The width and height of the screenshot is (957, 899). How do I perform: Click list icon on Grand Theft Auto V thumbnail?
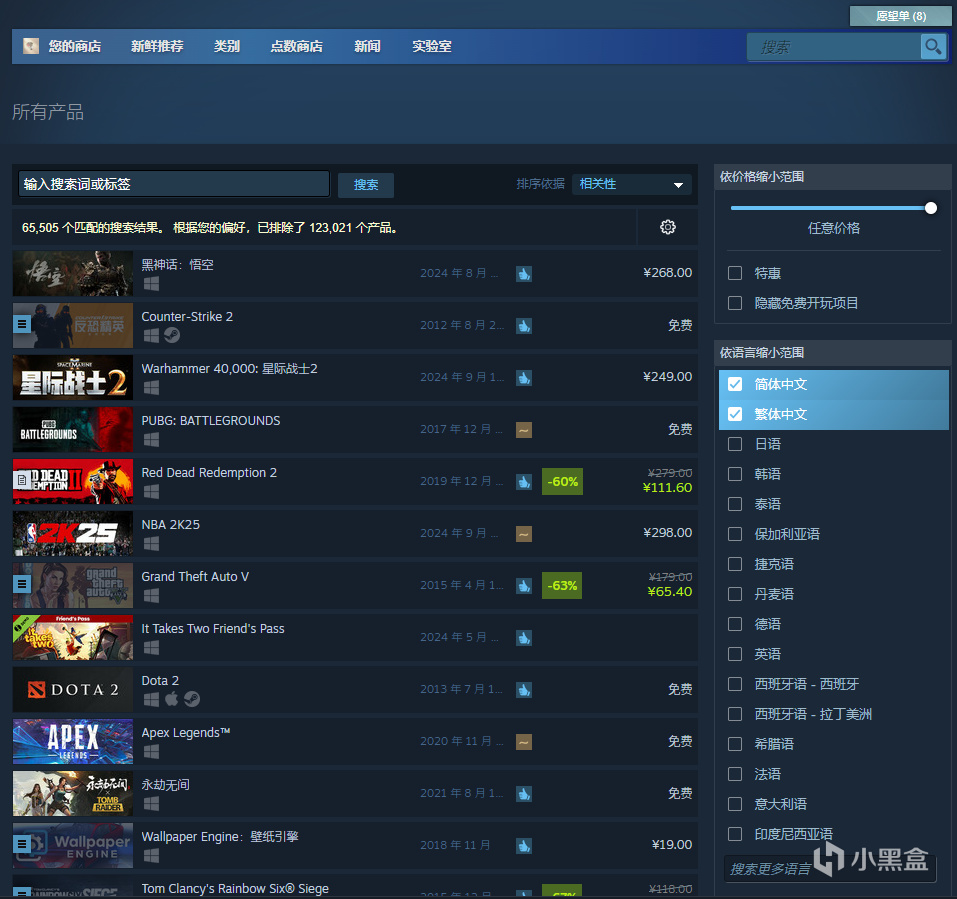[x=22, y=584]
